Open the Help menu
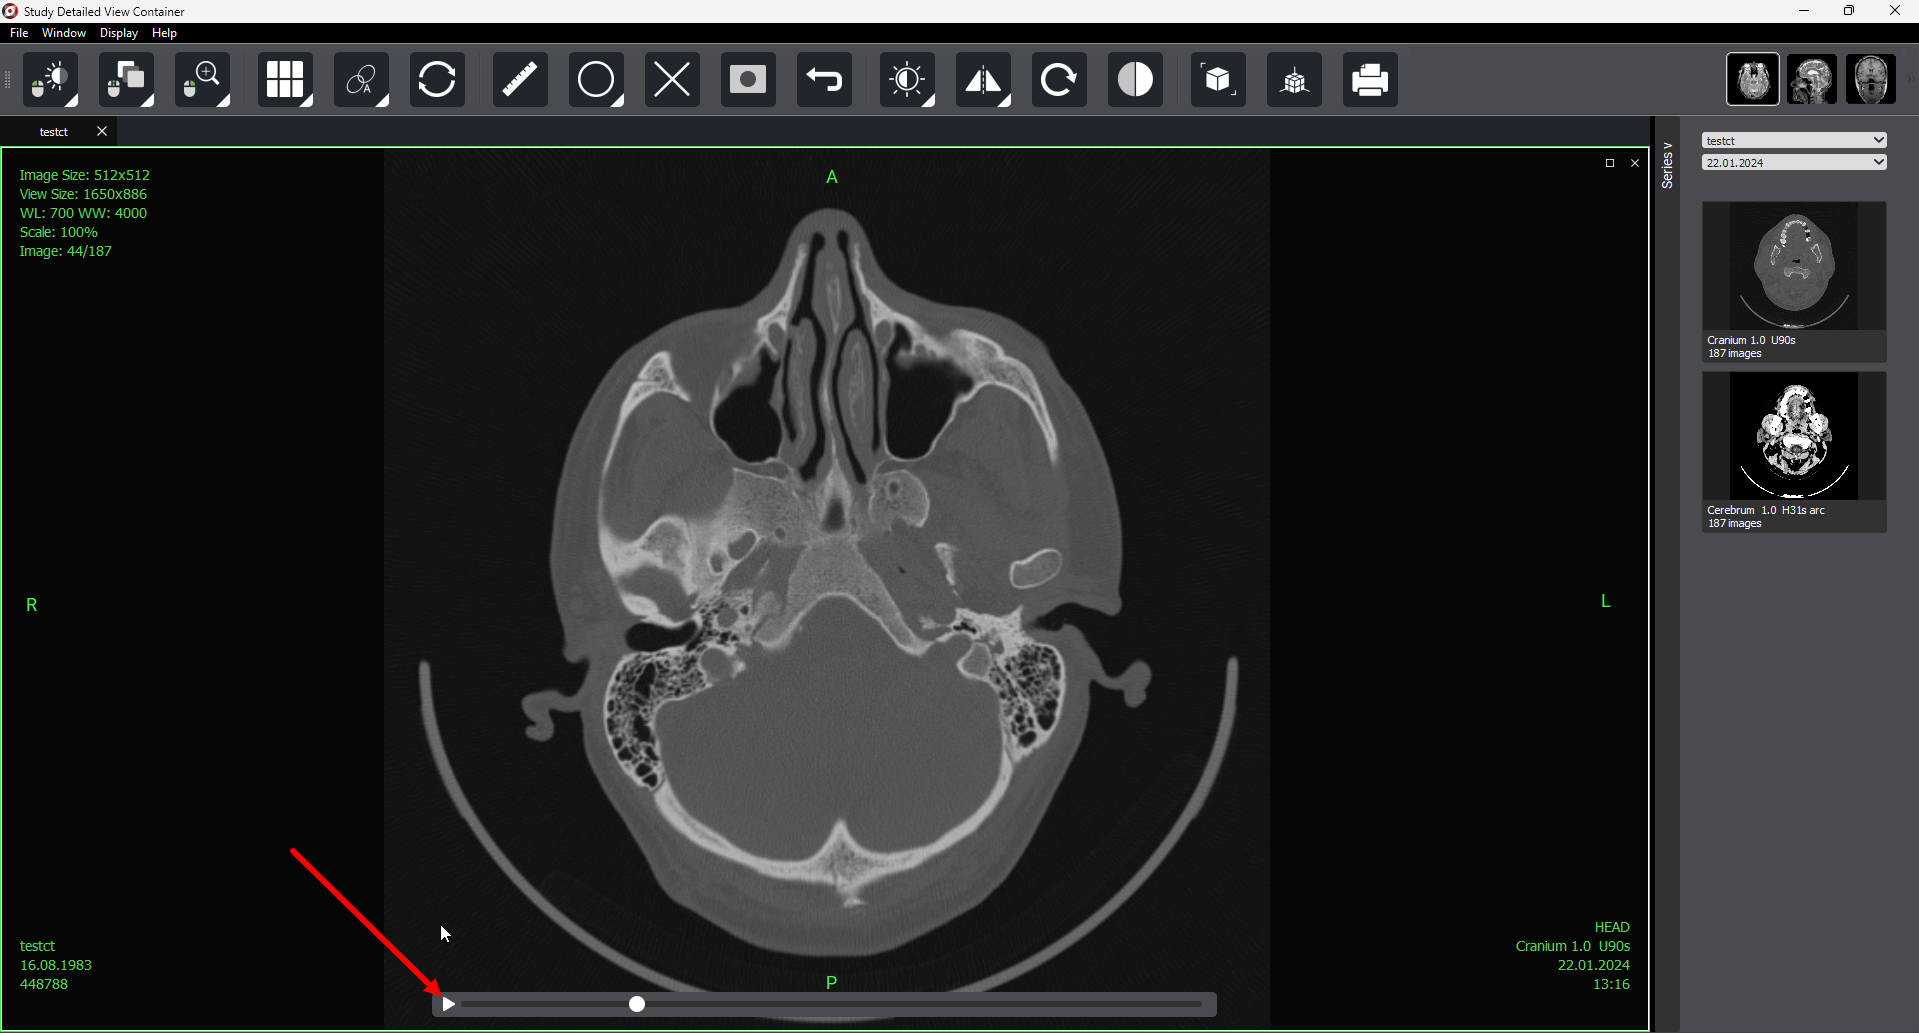 pyautogui.click(x=164, y=33)
